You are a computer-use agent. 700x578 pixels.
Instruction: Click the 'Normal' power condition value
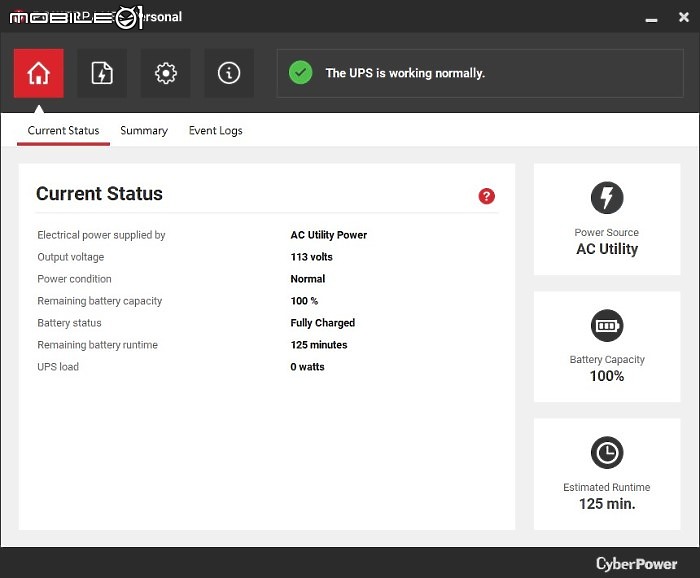pyautogui.click(x=308, y=279)
